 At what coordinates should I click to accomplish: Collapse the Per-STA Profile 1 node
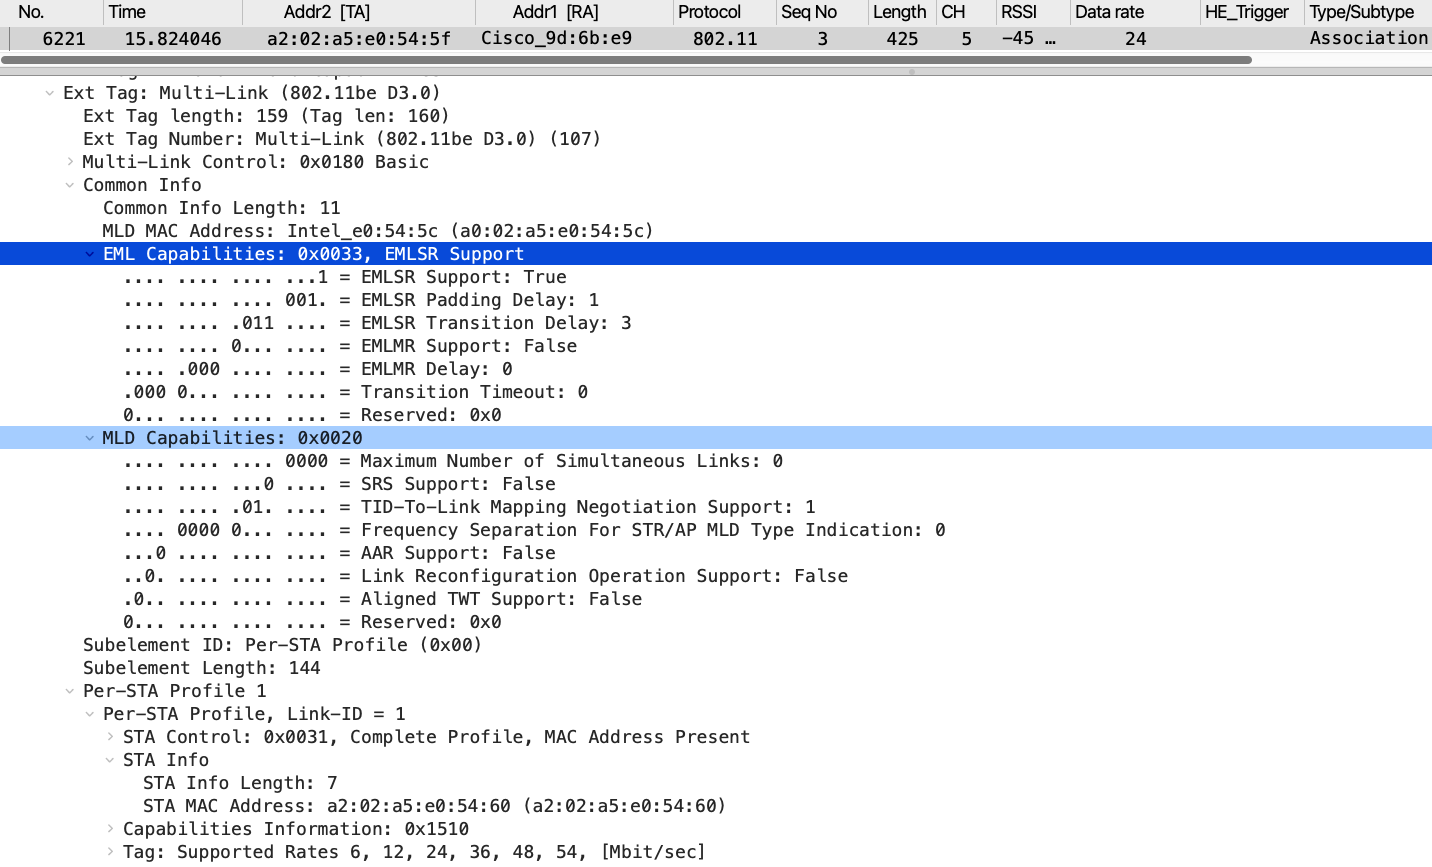pyautogui.click(x=70, y=691)
